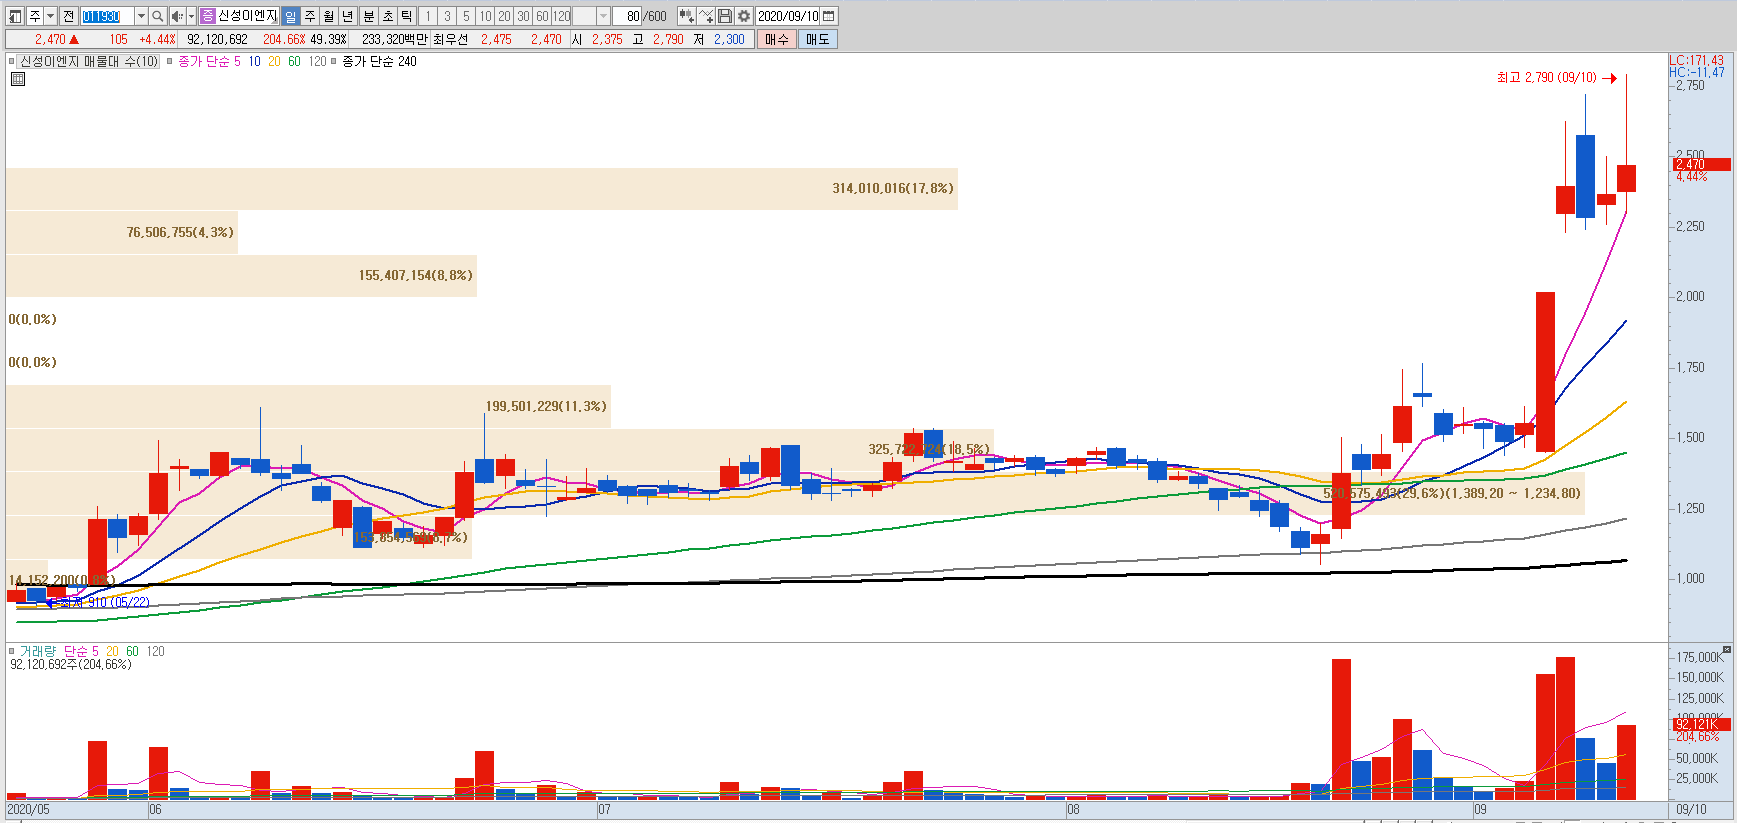Switch to 월 monthly period
The width and height of the screenshot is (1737, 823).
point(329,16)
